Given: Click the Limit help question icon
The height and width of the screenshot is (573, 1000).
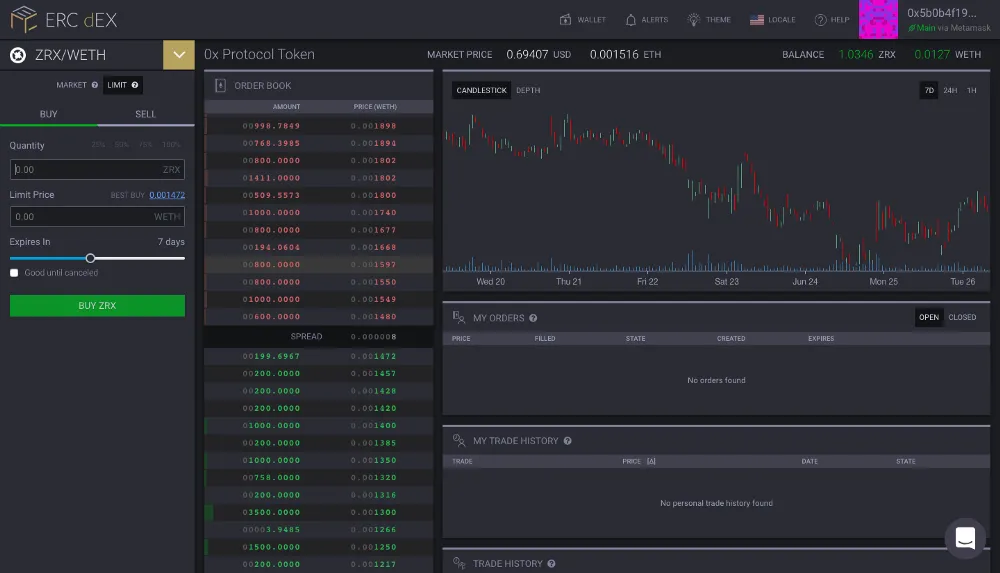Looking at the screenshot, I should click(x=135, y=85).
